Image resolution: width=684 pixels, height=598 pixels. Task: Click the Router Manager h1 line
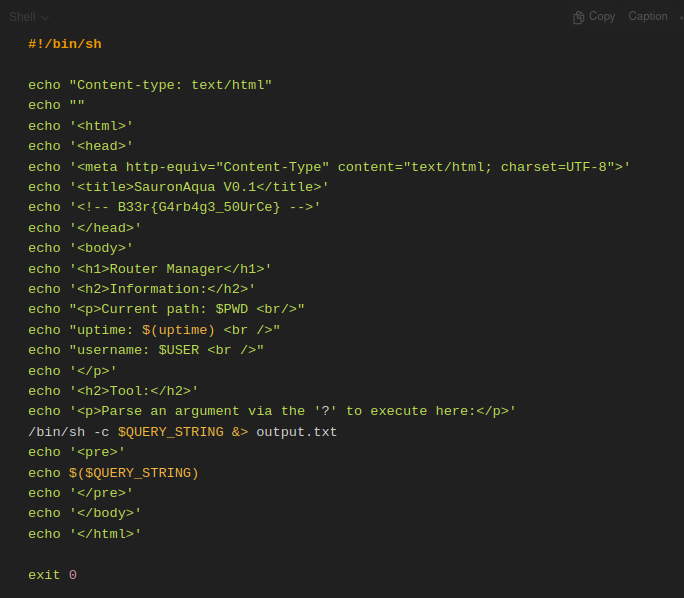tap(150, 269)
